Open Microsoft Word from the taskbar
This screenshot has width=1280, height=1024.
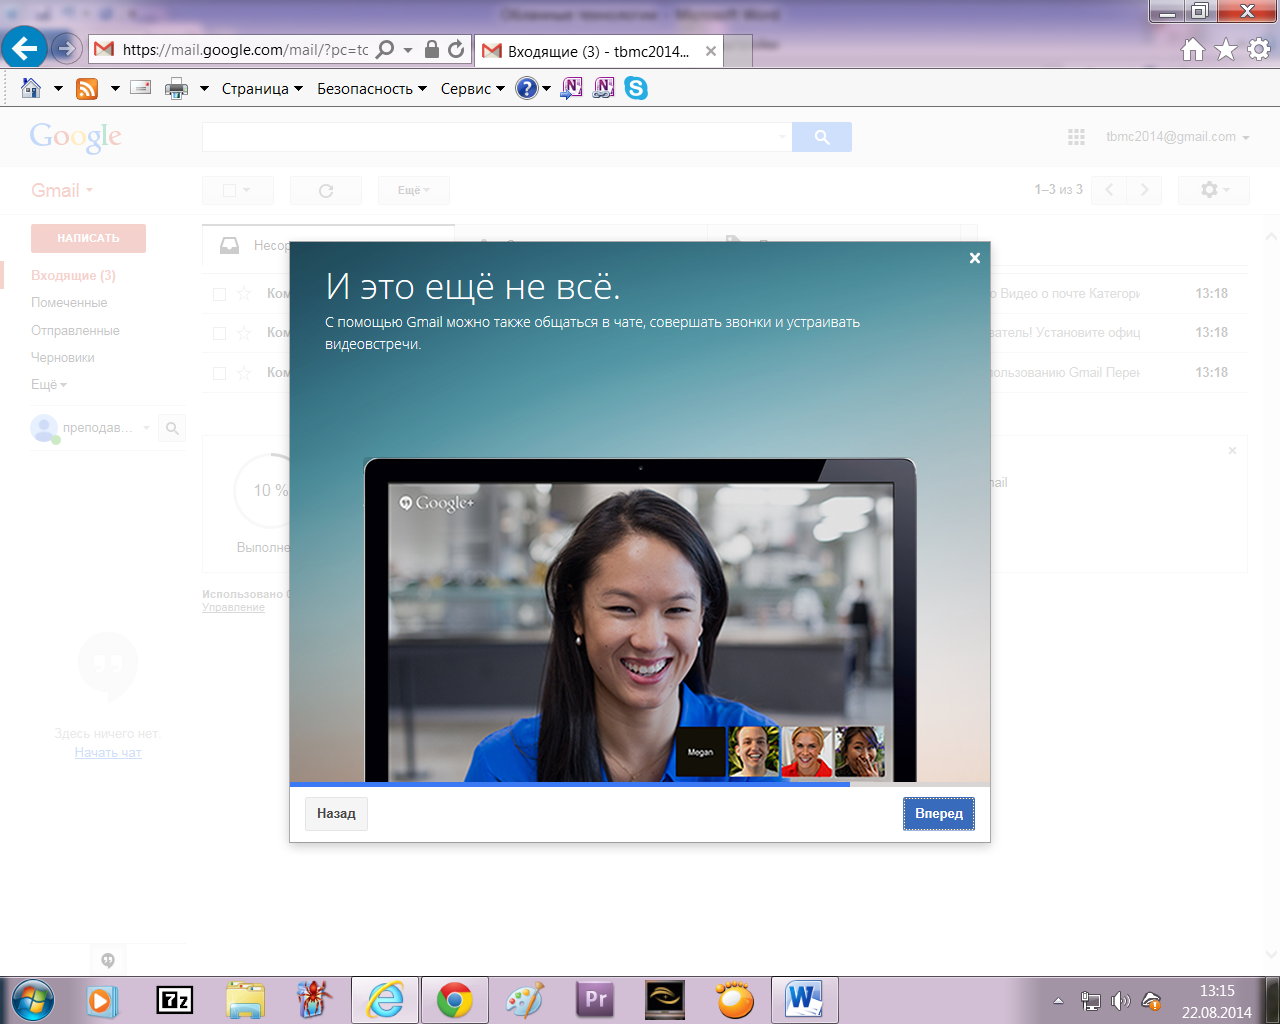coord(804,1000)
